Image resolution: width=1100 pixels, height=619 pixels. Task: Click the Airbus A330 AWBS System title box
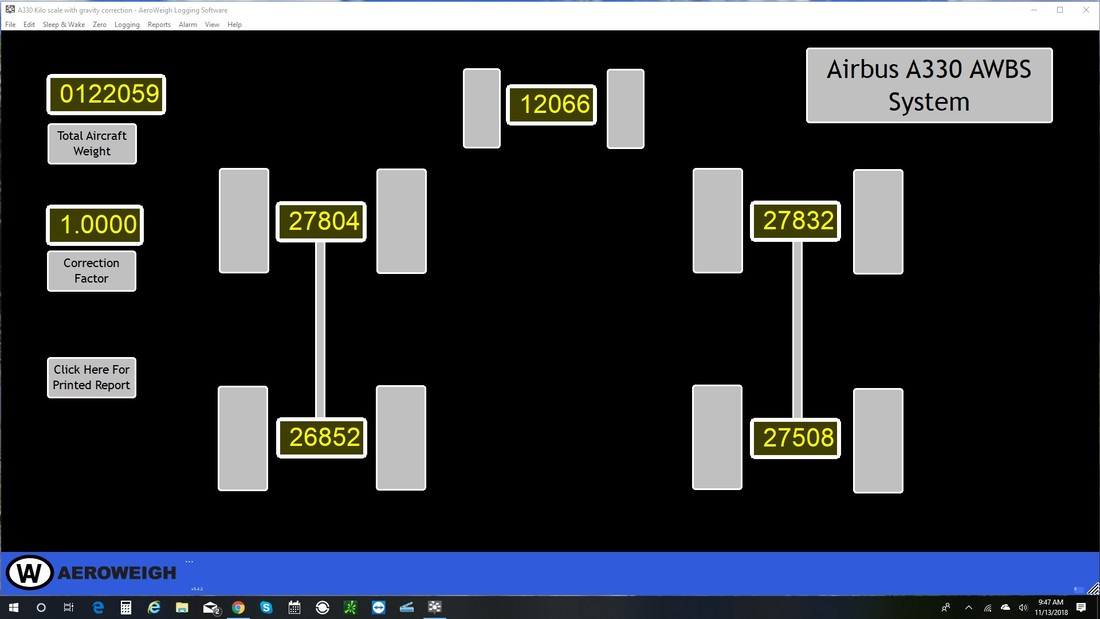pyautogui.click(x=929, y=86)
